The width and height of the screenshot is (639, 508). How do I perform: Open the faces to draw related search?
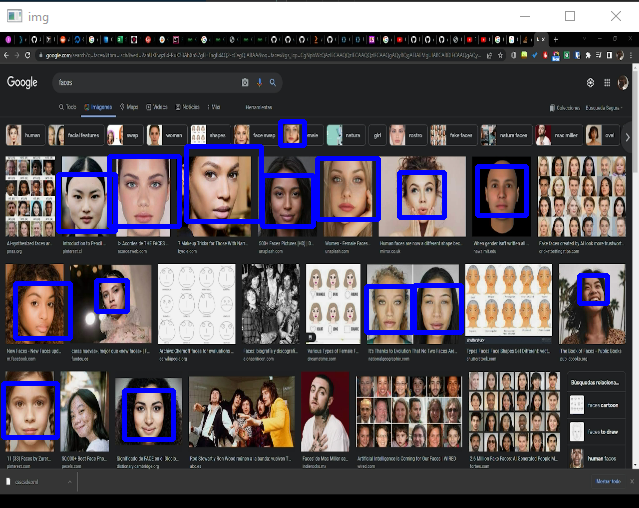[596, 432]
